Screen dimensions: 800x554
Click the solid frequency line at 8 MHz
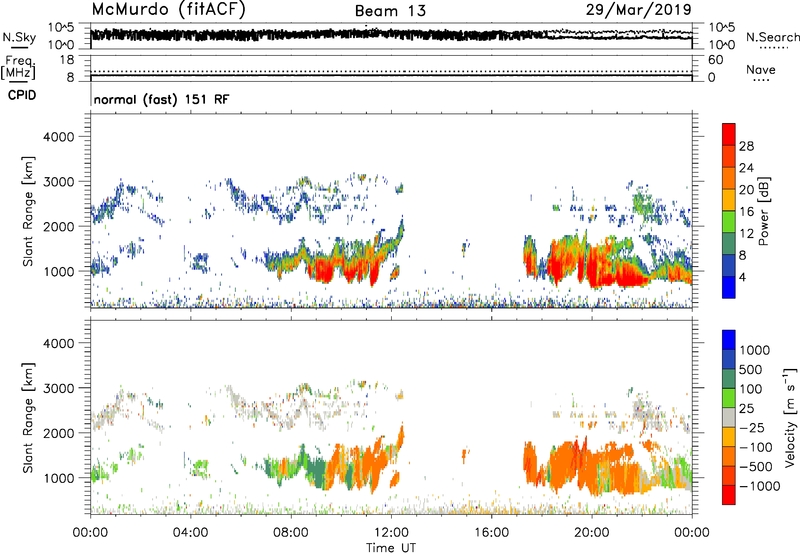391,77
